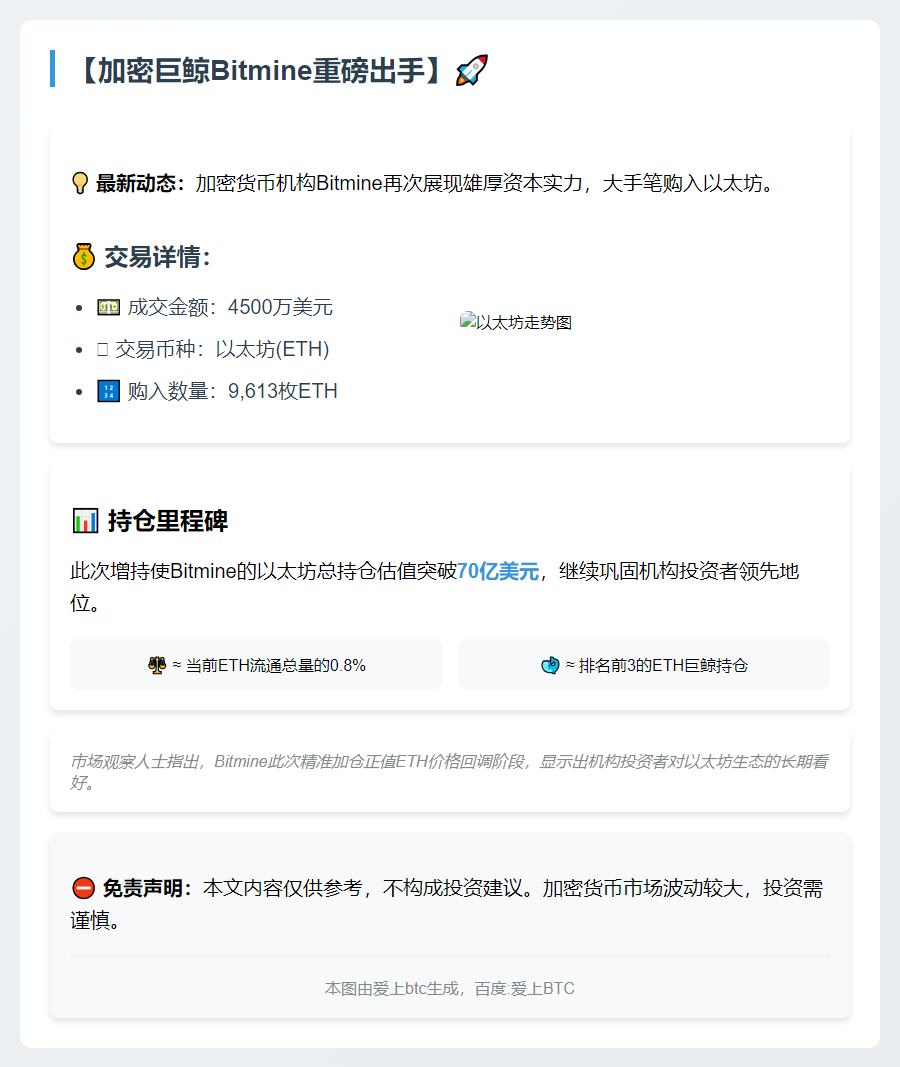Click the 交易币种 以太坊(ETH) list item

(x=220, y=349)
